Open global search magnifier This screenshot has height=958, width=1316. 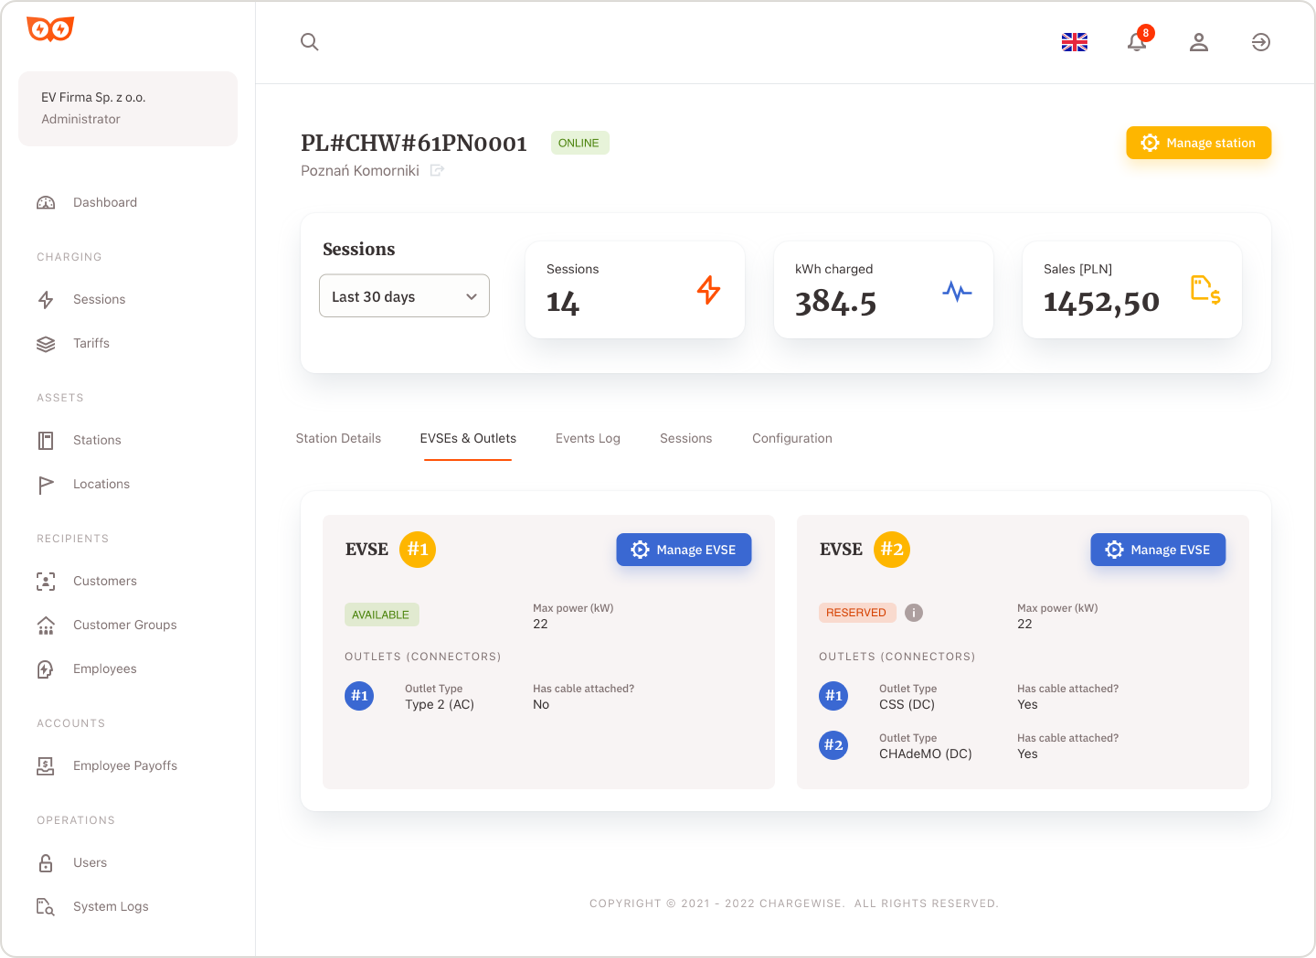pos(309,42)
